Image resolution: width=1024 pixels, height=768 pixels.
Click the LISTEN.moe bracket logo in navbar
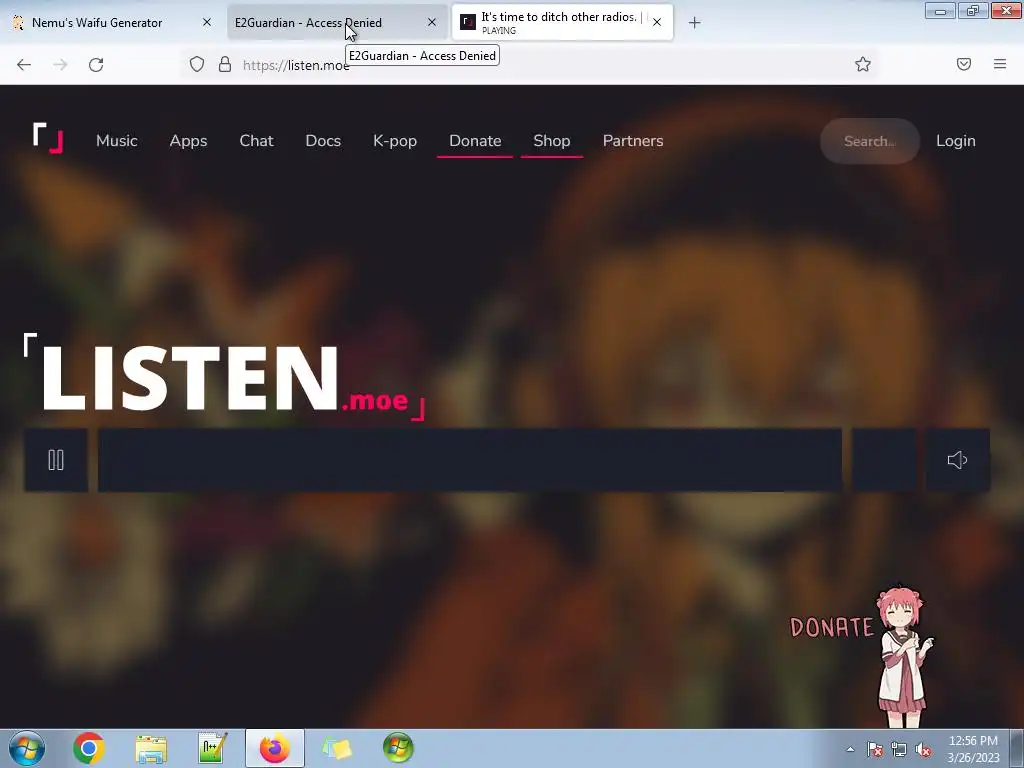tap(48, 138)
